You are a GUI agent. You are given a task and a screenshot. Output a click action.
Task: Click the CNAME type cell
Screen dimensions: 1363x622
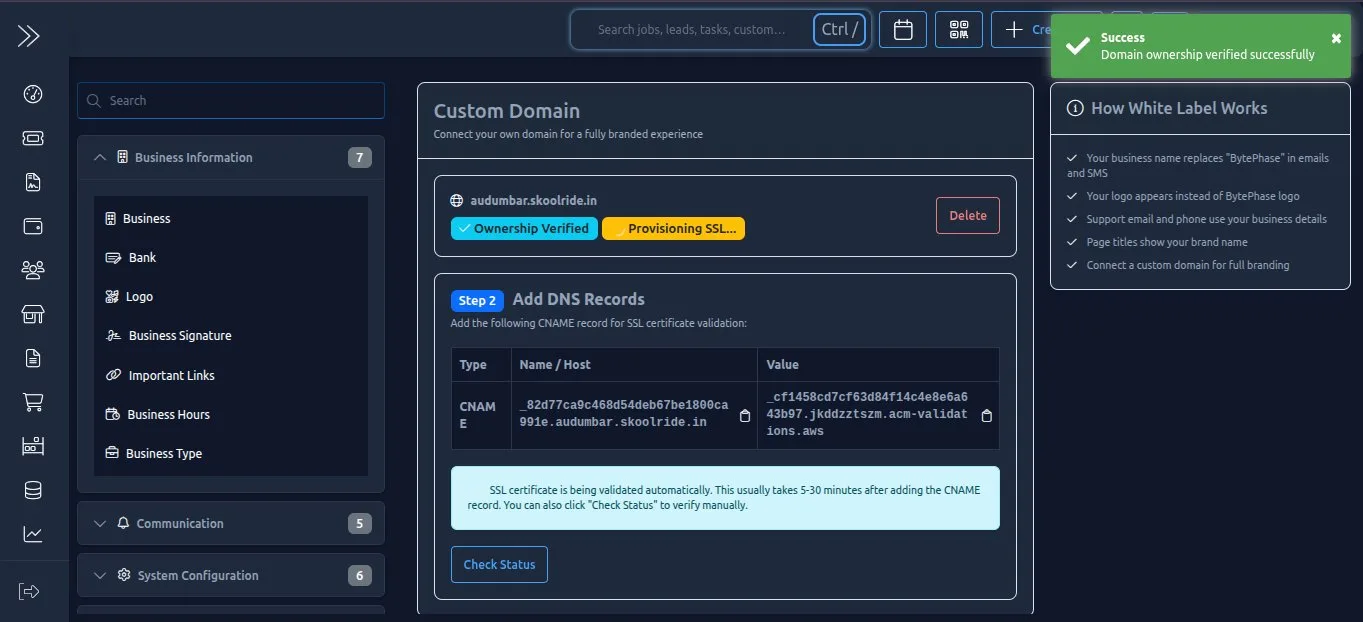(x=481, y=415)
